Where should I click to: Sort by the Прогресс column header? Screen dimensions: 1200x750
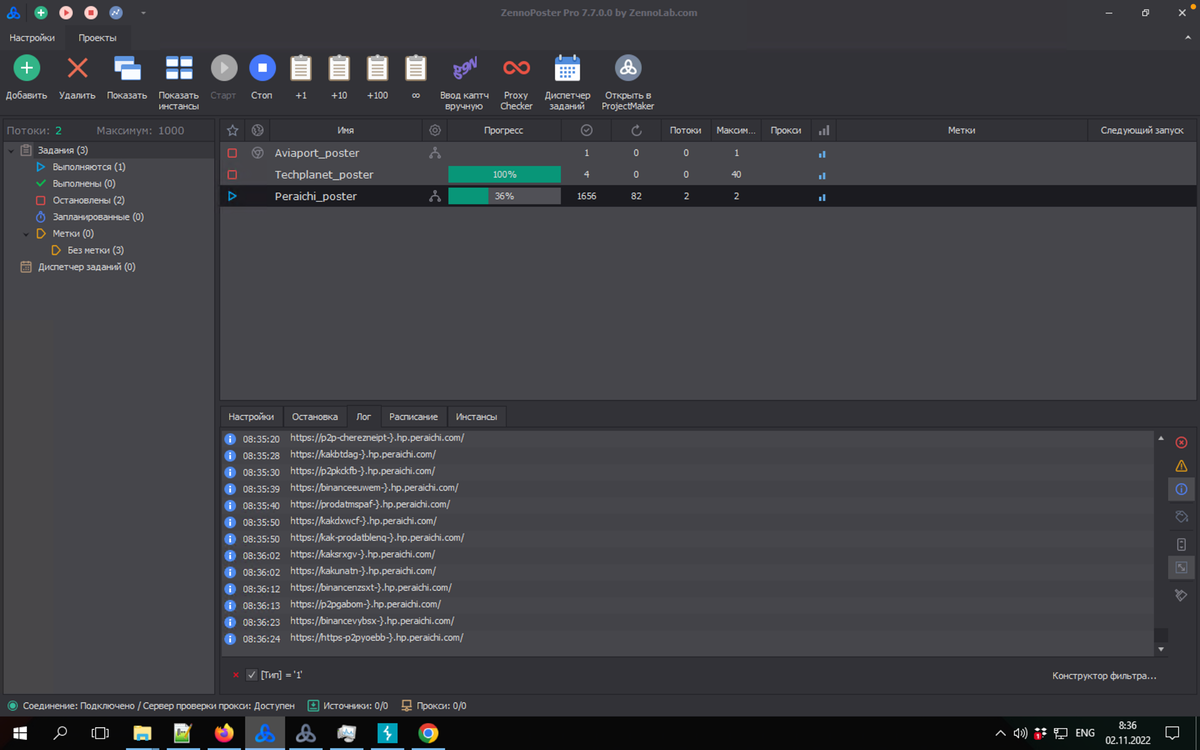(x=503, y=130)
